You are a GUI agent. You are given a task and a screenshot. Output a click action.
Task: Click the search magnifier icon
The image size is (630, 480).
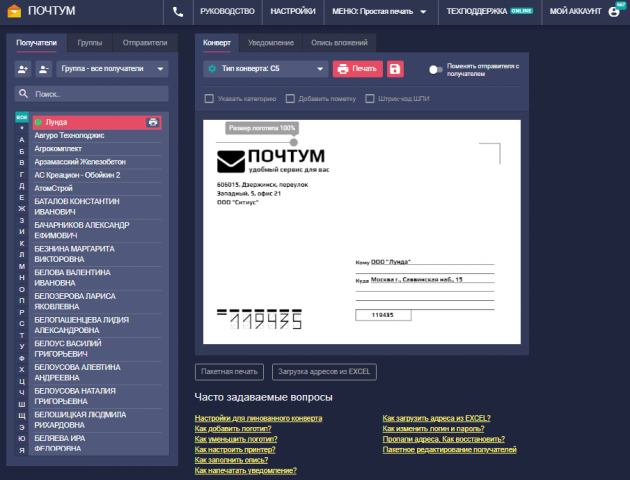pyautogui.click(x=24, y=94)
